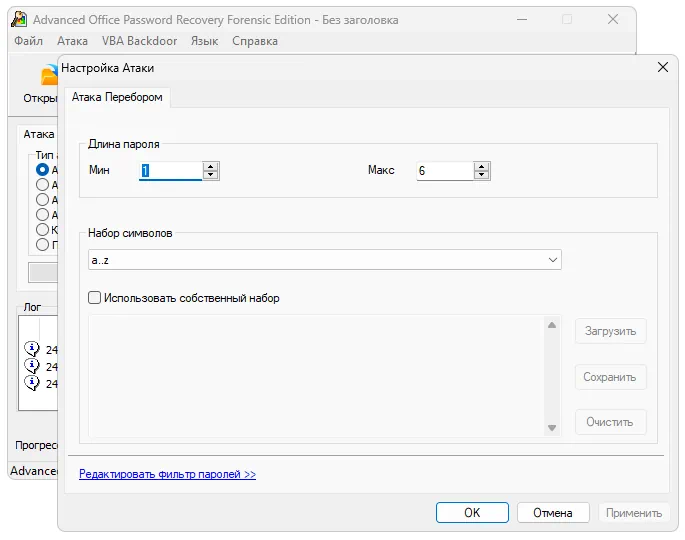
Task: Click second info log entry icon
Action: click(x=32, y=366)
